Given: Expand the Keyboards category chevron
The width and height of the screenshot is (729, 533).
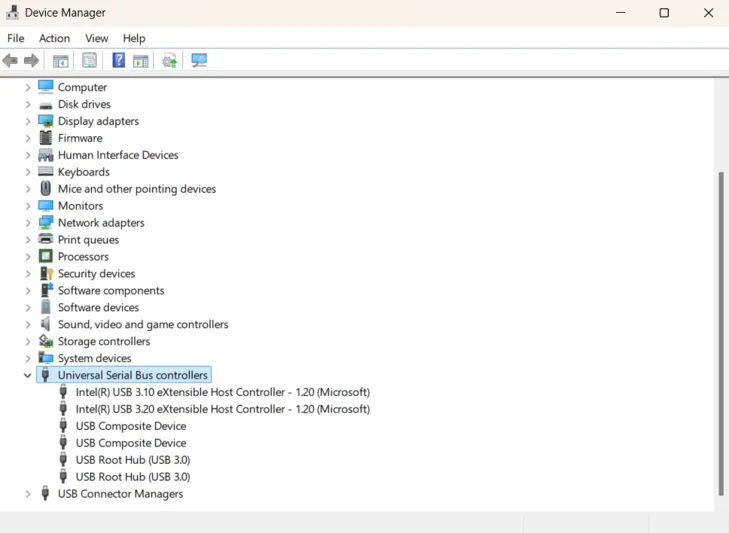Looking at the screenshot, I should point(28,172).
